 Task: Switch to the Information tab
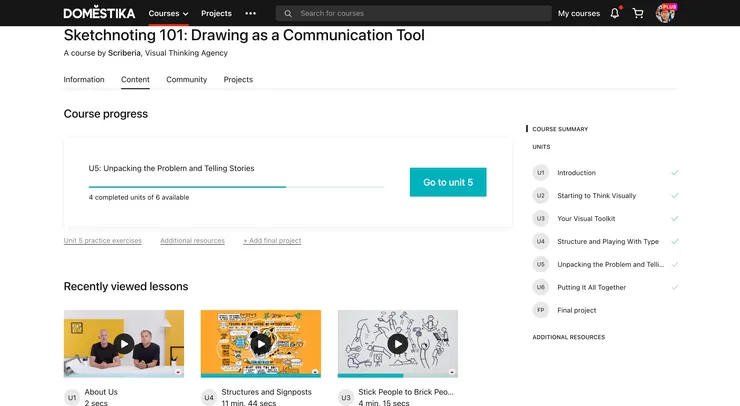[84, 80]
